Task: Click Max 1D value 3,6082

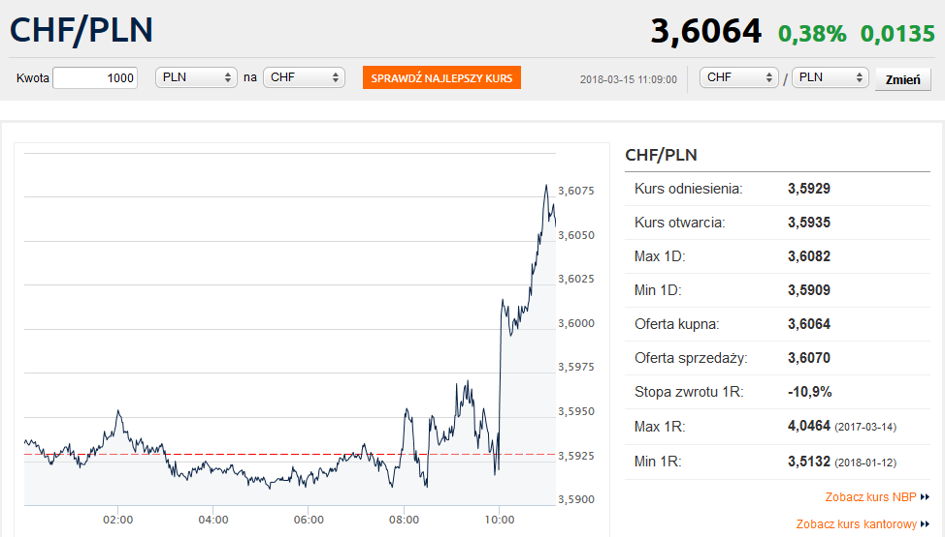Action: tap(809, 256)
